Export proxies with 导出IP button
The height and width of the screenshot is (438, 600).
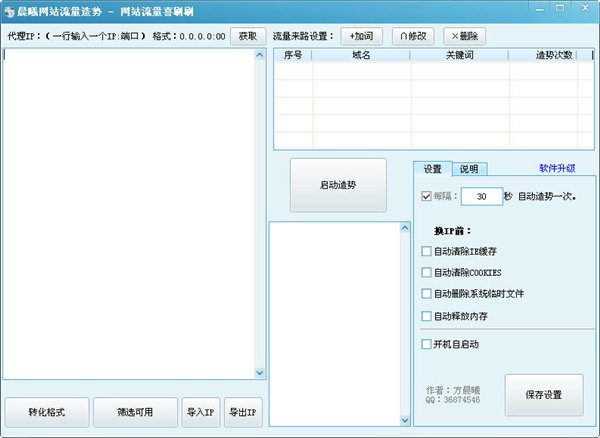coord(243,412)
